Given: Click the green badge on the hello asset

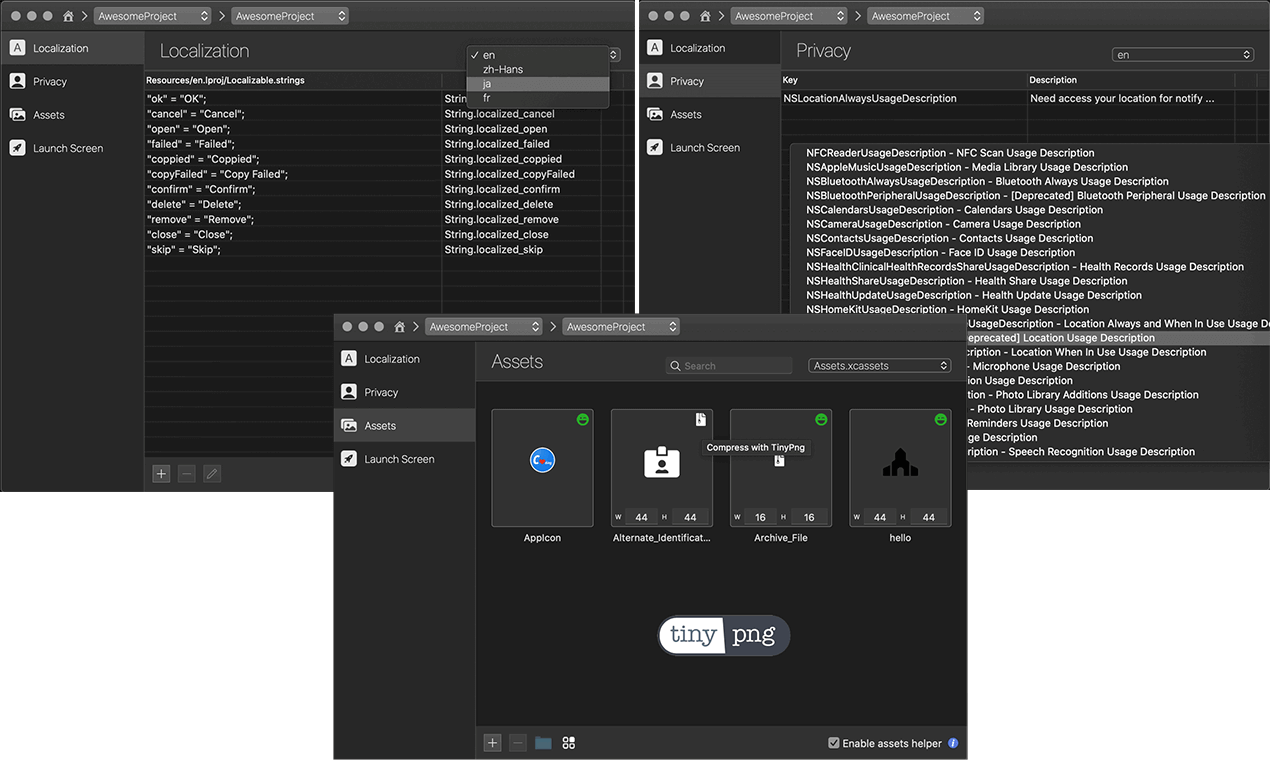Looking at the screenshot, I should tap(939, 421).
